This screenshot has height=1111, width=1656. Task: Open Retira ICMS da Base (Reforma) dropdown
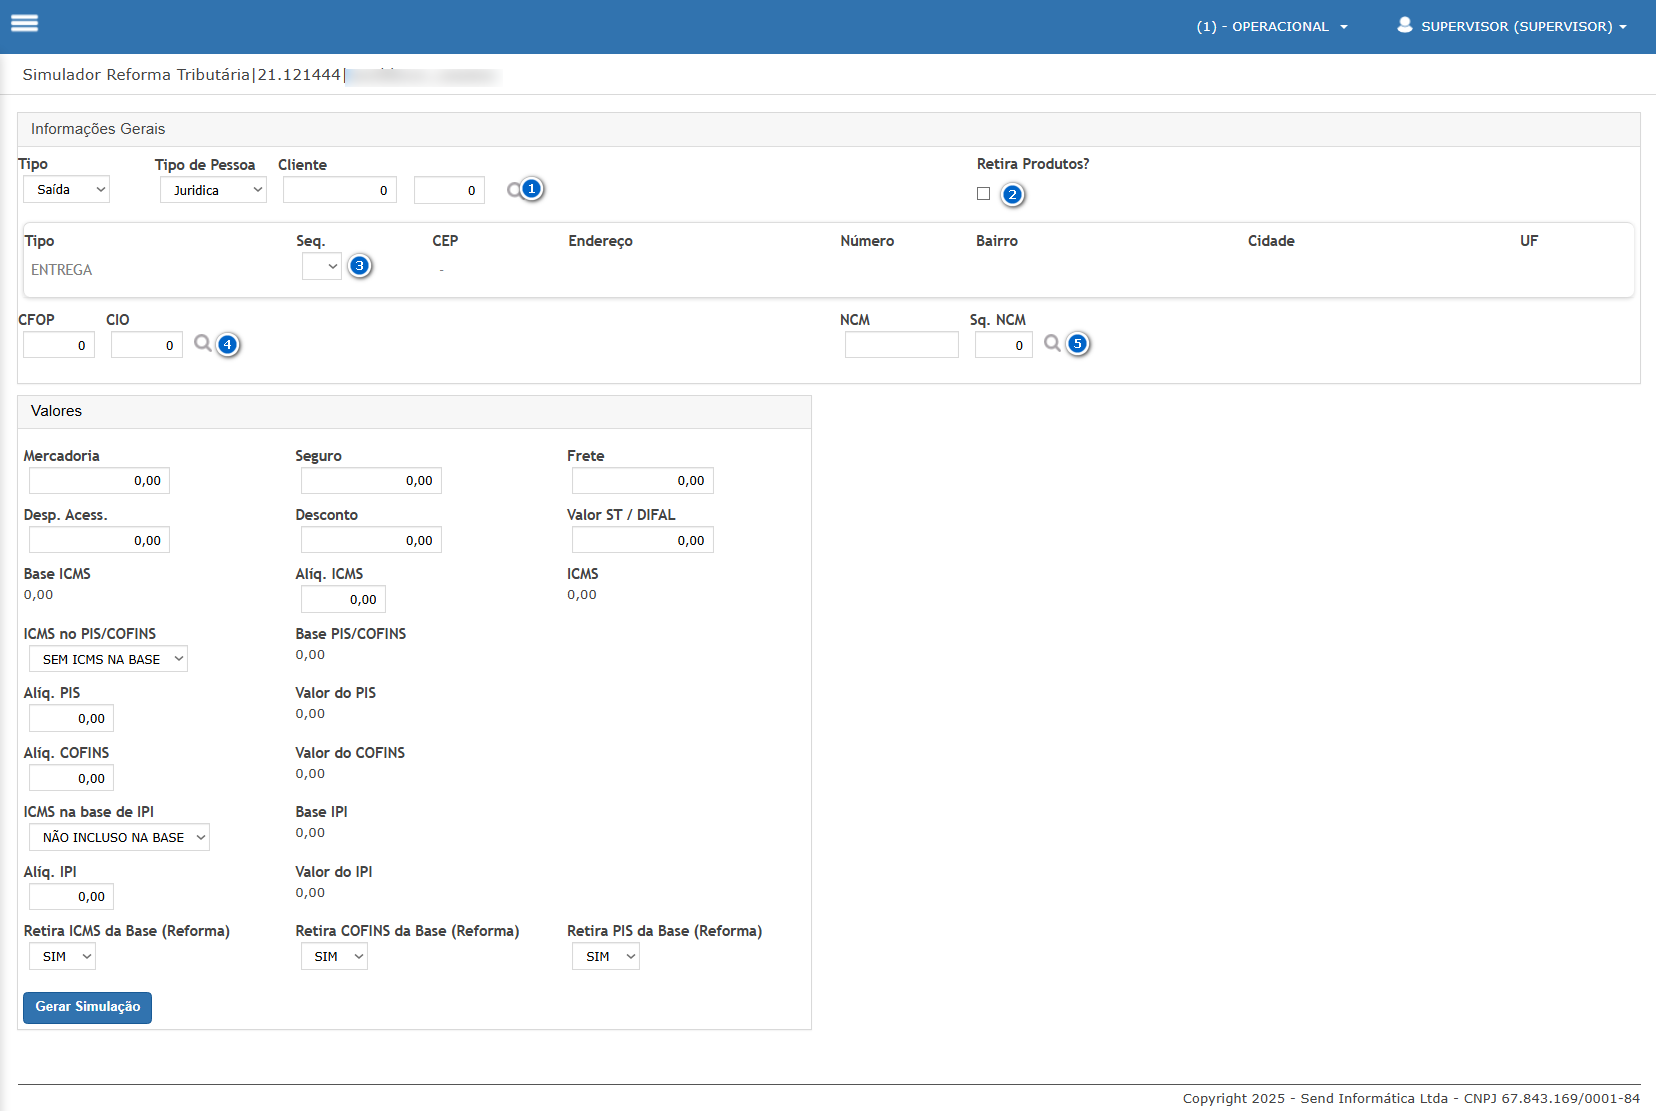[x=63, y=957]
